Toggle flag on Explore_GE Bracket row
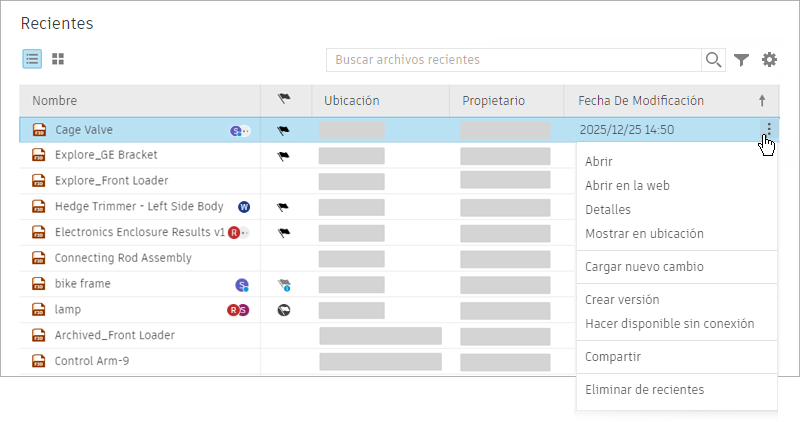800x422 pixels. pos(283,156)
